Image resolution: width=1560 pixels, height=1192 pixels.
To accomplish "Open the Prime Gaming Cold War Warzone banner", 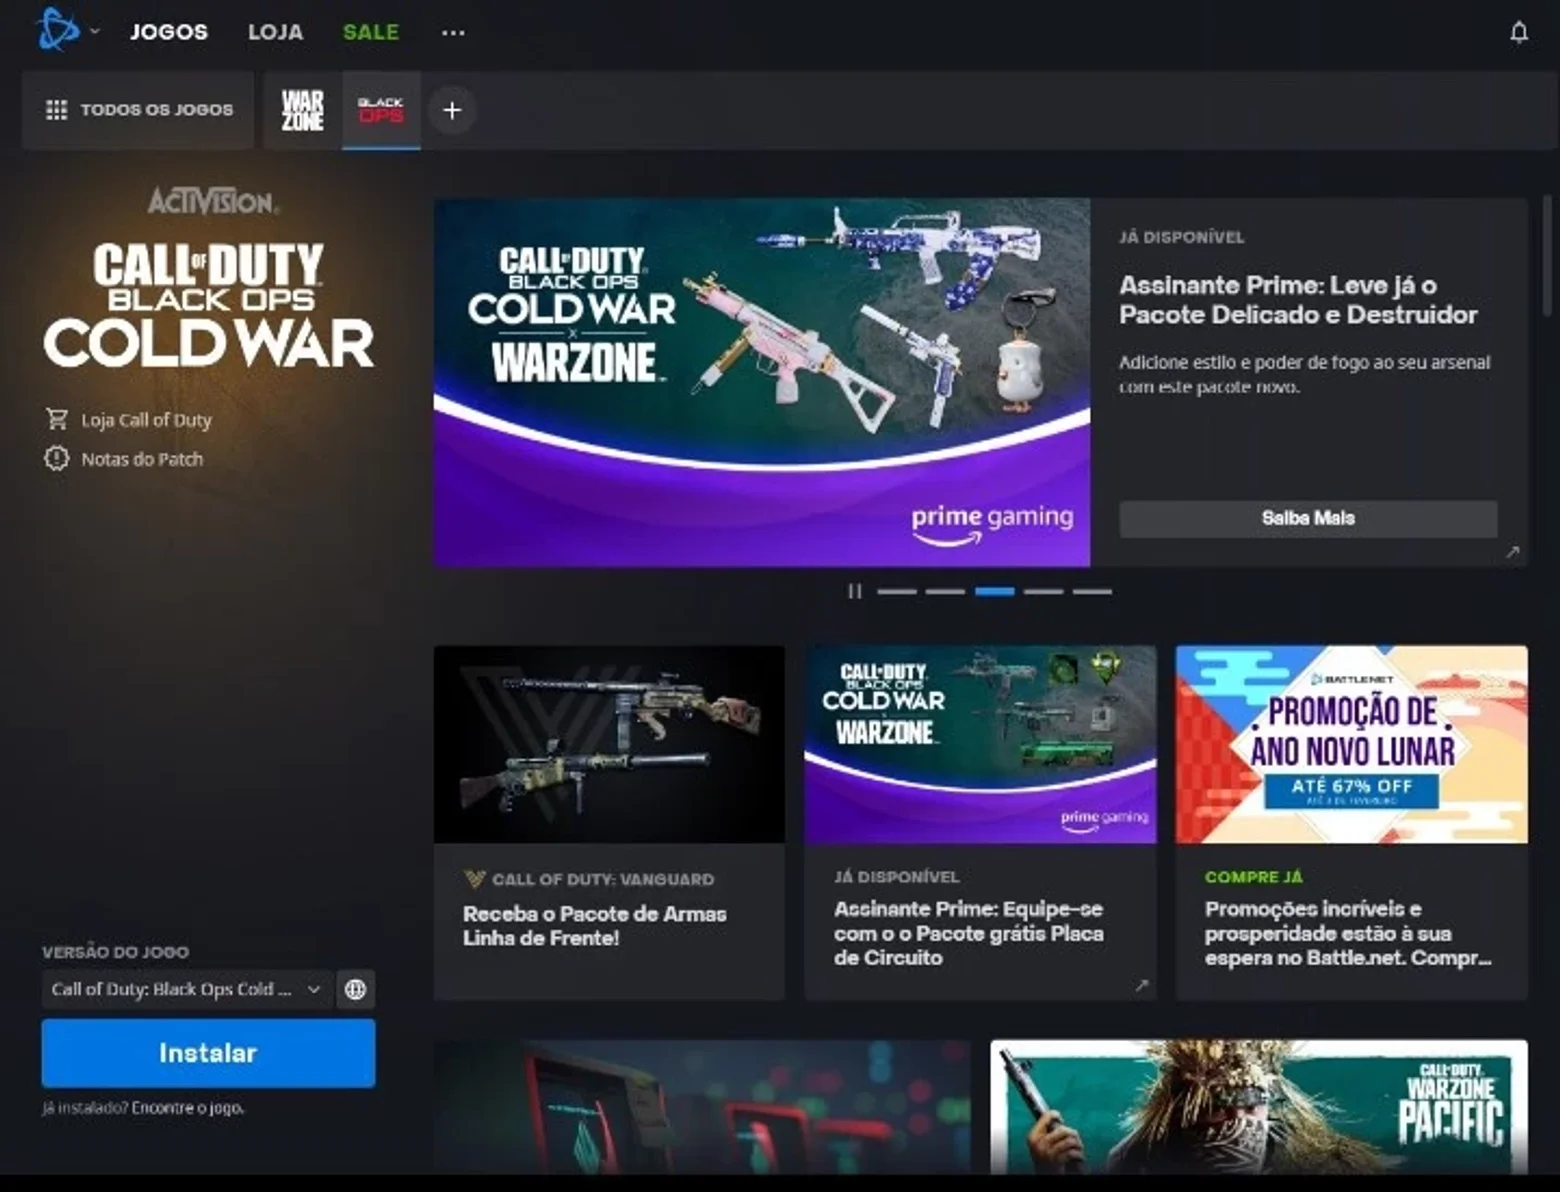I will 762,382.
